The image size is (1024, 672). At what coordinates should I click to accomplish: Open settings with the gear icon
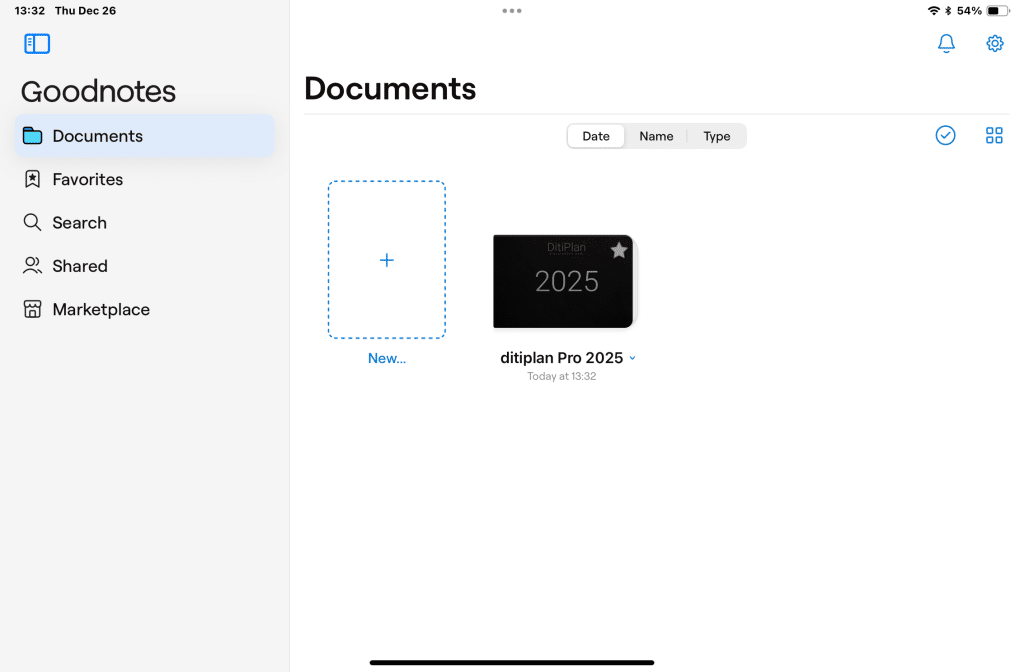click(994, 44)
